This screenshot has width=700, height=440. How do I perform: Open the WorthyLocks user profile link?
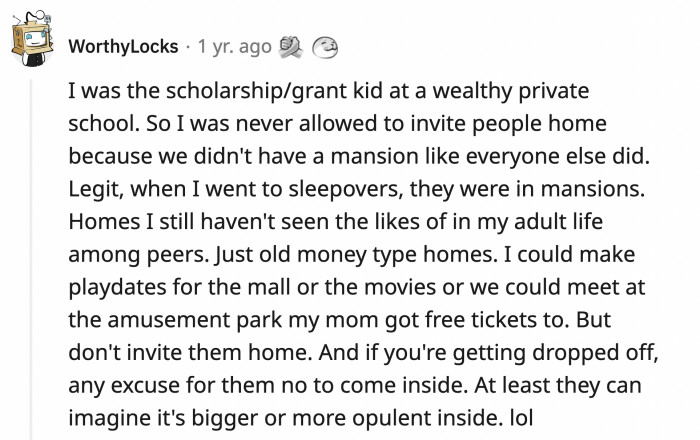tap(123, 46)
